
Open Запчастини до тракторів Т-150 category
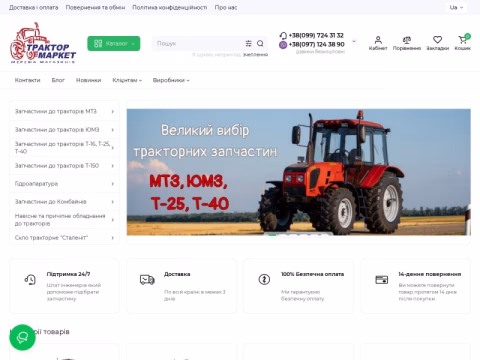tap(57, 166)
